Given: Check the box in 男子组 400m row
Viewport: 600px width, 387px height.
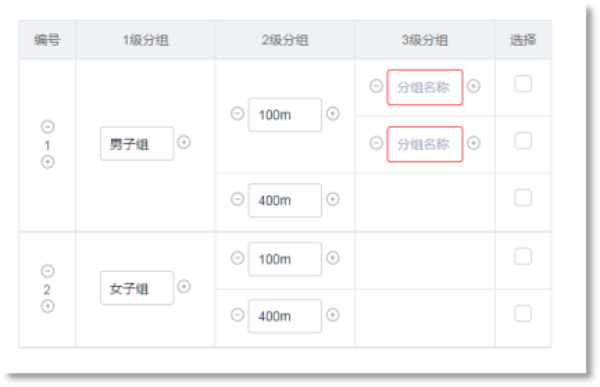Looking at the screenshot, I should (x=523, y=198).
